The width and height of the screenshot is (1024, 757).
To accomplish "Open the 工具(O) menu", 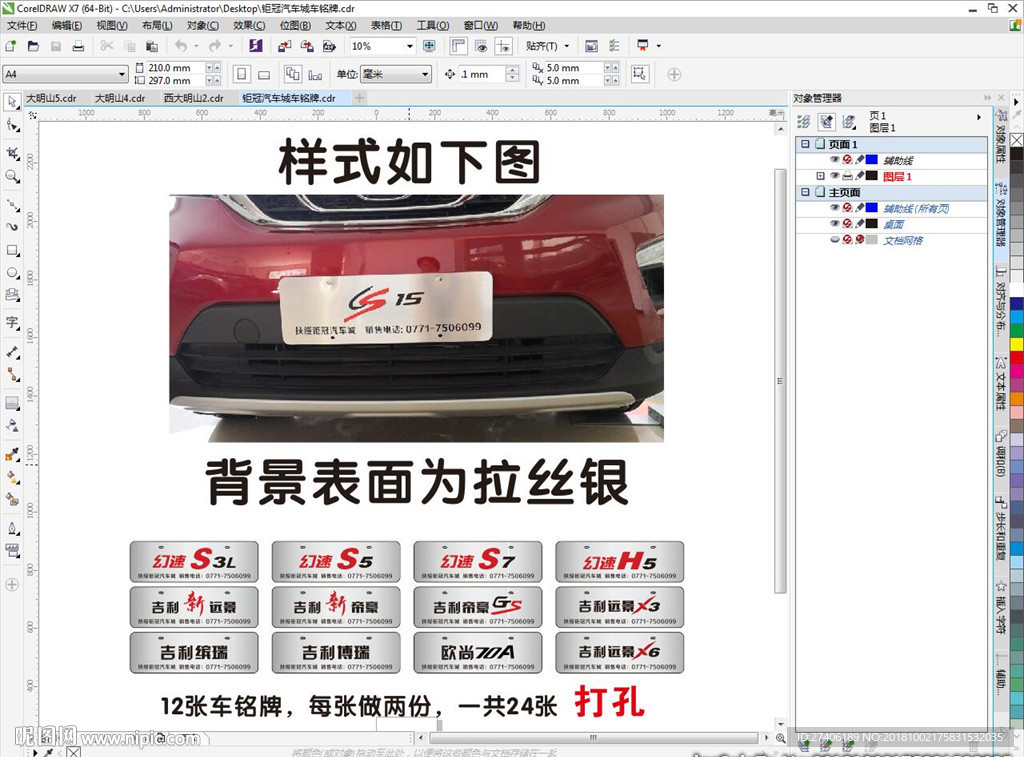I will 433,25.
